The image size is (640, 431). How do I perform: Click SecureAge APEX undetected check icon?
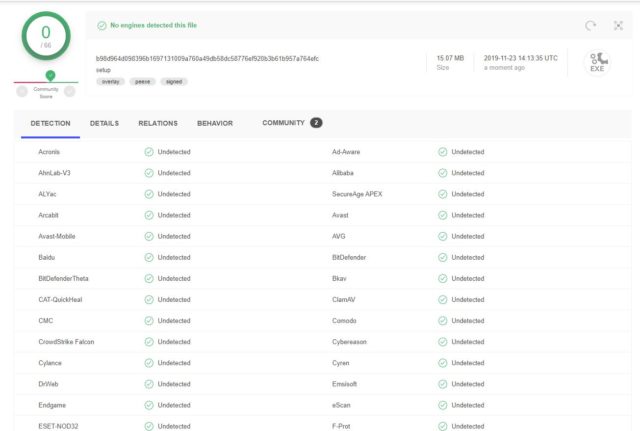tap(443, 194)
